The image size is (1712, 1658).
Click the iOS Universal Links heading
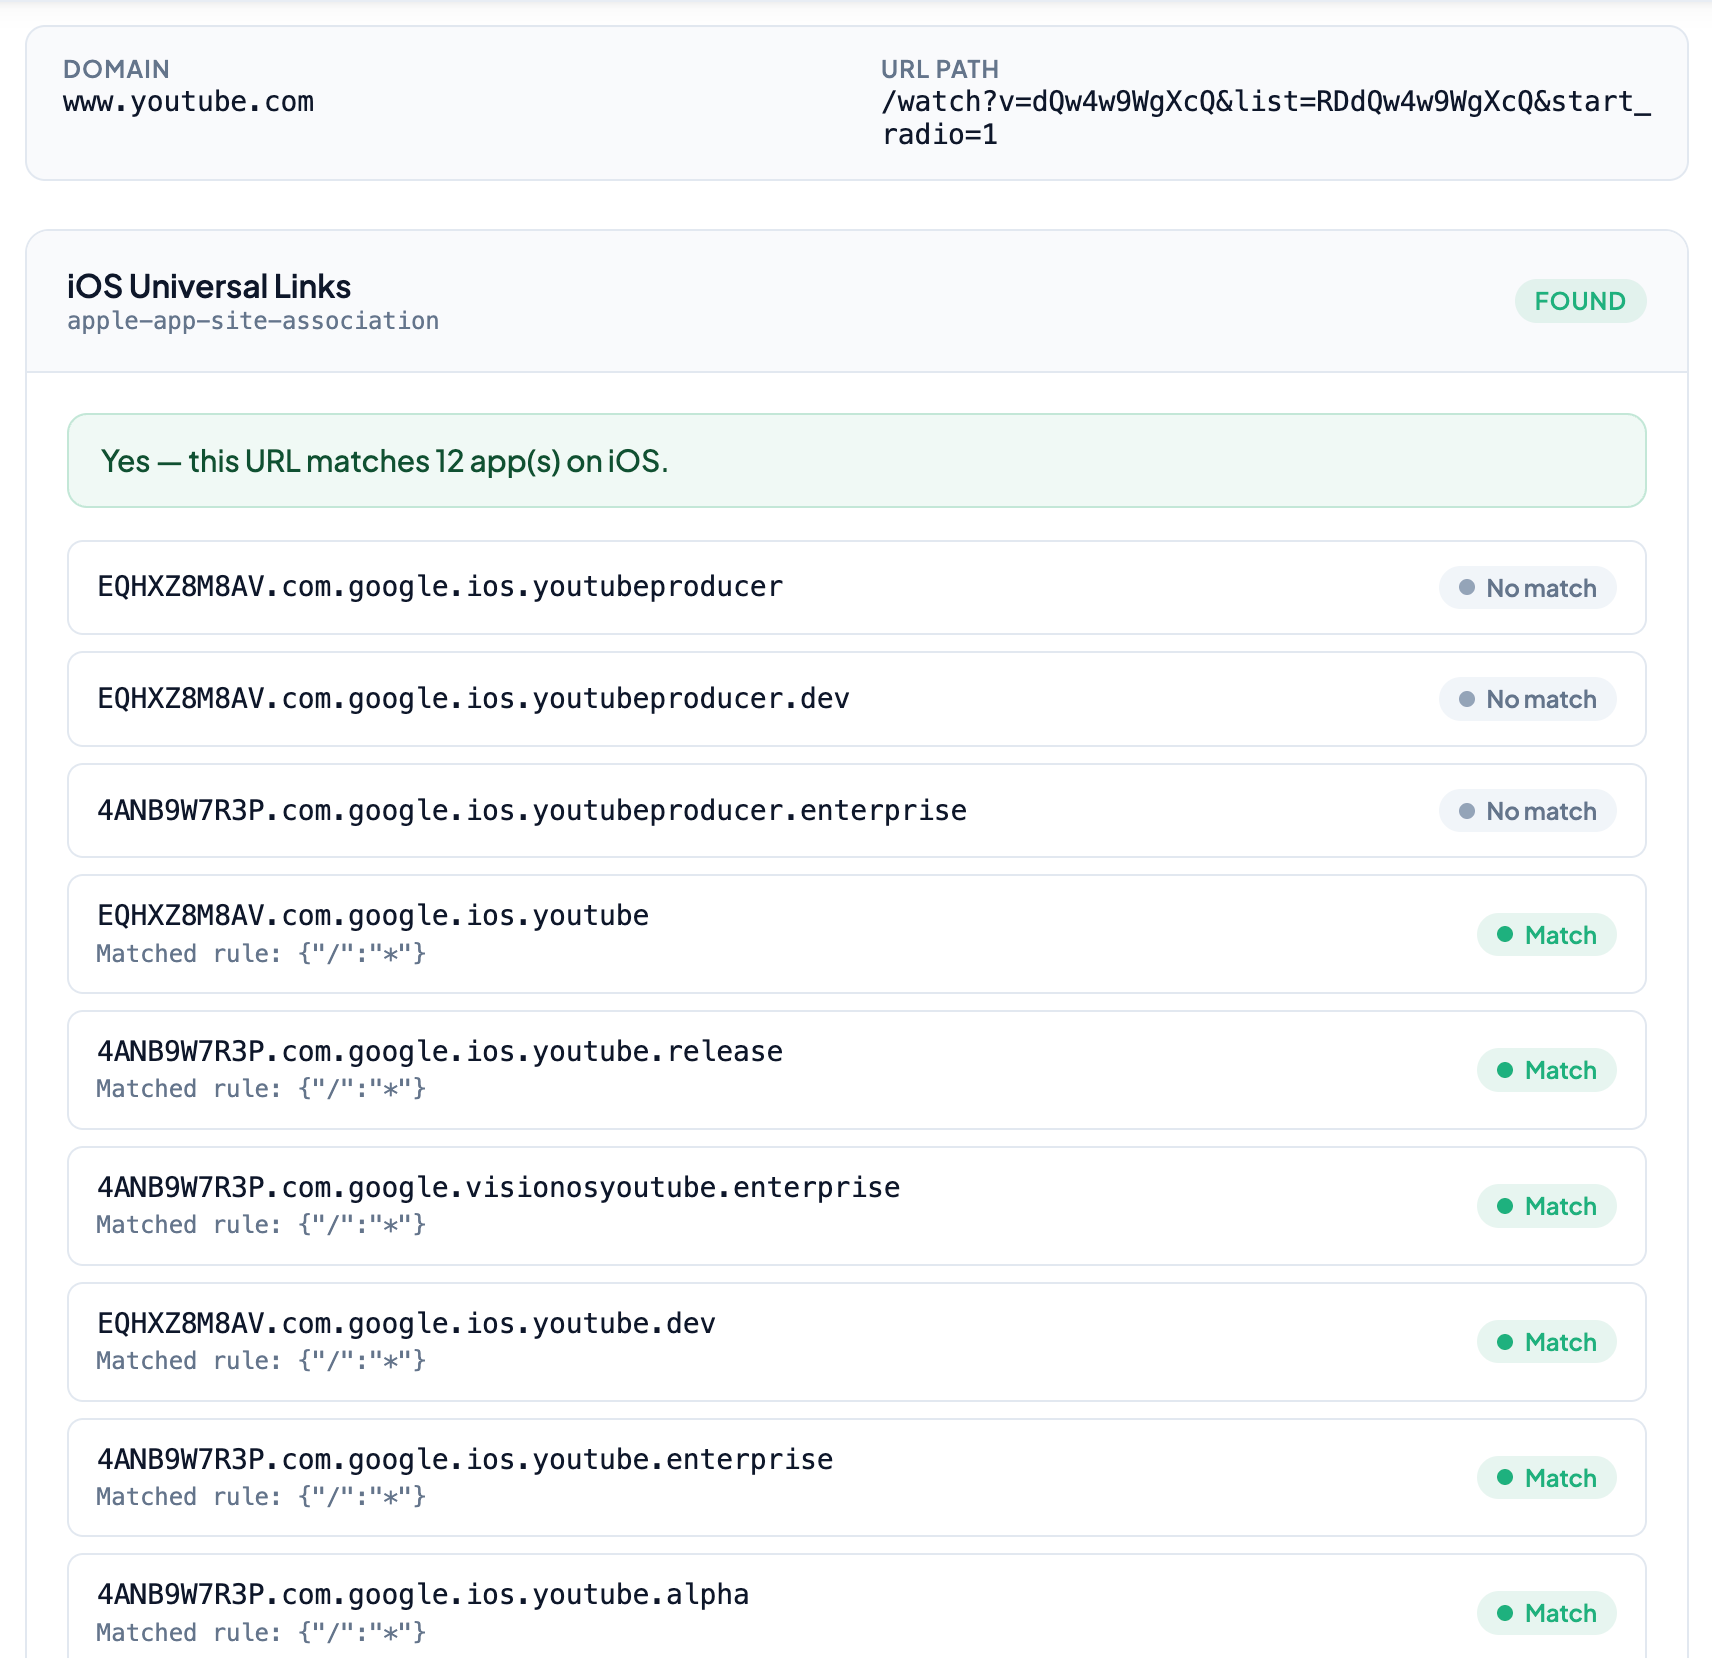coord(209,287)
